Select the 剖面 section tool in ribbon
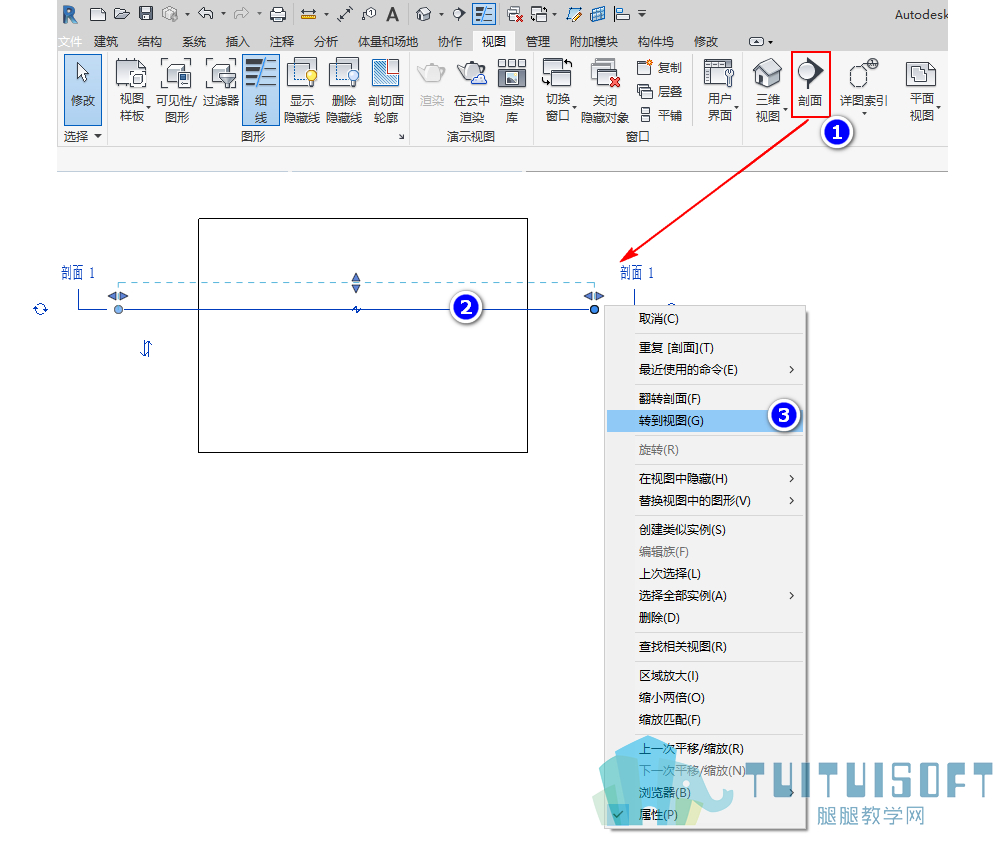The image size is (1006, 843). pyautogui.click(x=810, y=83)
